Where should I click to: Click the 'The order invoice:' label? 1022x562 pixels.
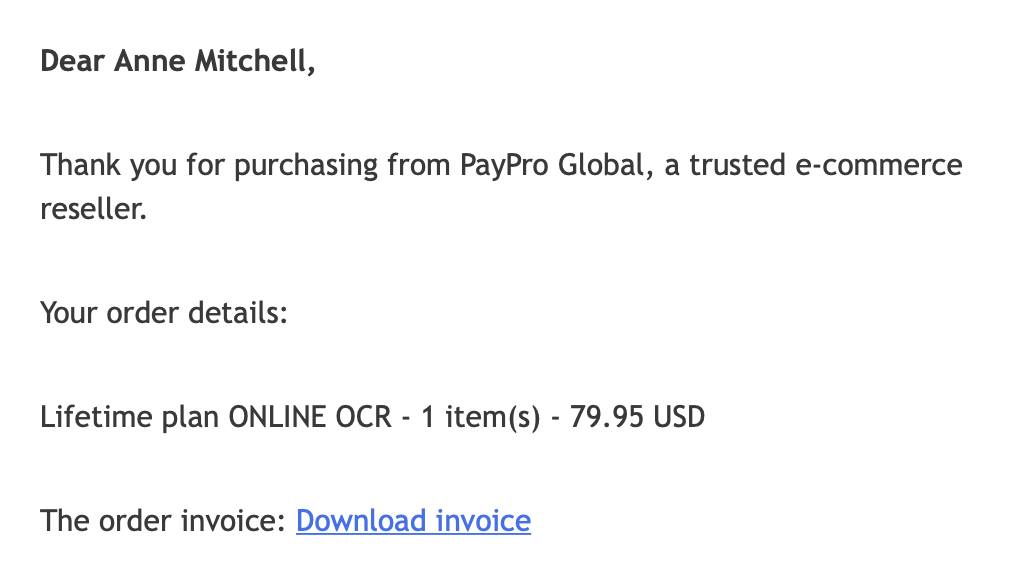pyautogui.click(x=163, y=521)
